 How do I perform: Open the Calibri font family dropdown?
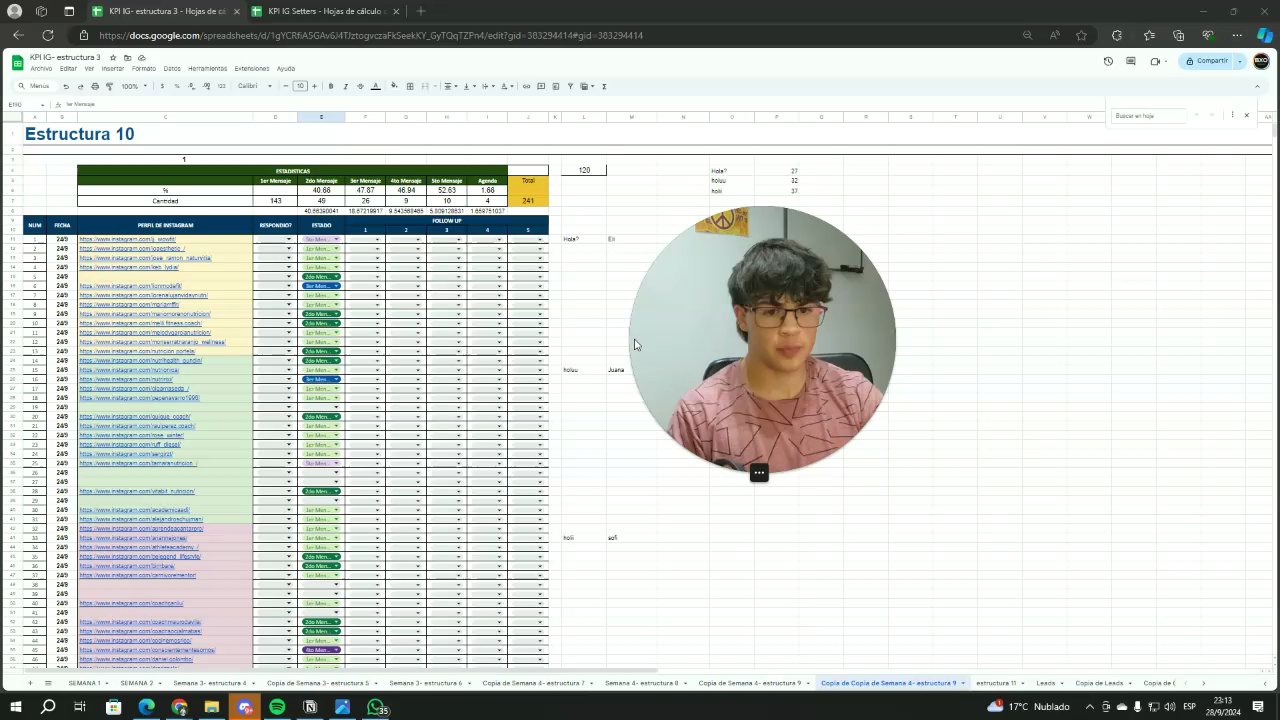click(254, 86)
